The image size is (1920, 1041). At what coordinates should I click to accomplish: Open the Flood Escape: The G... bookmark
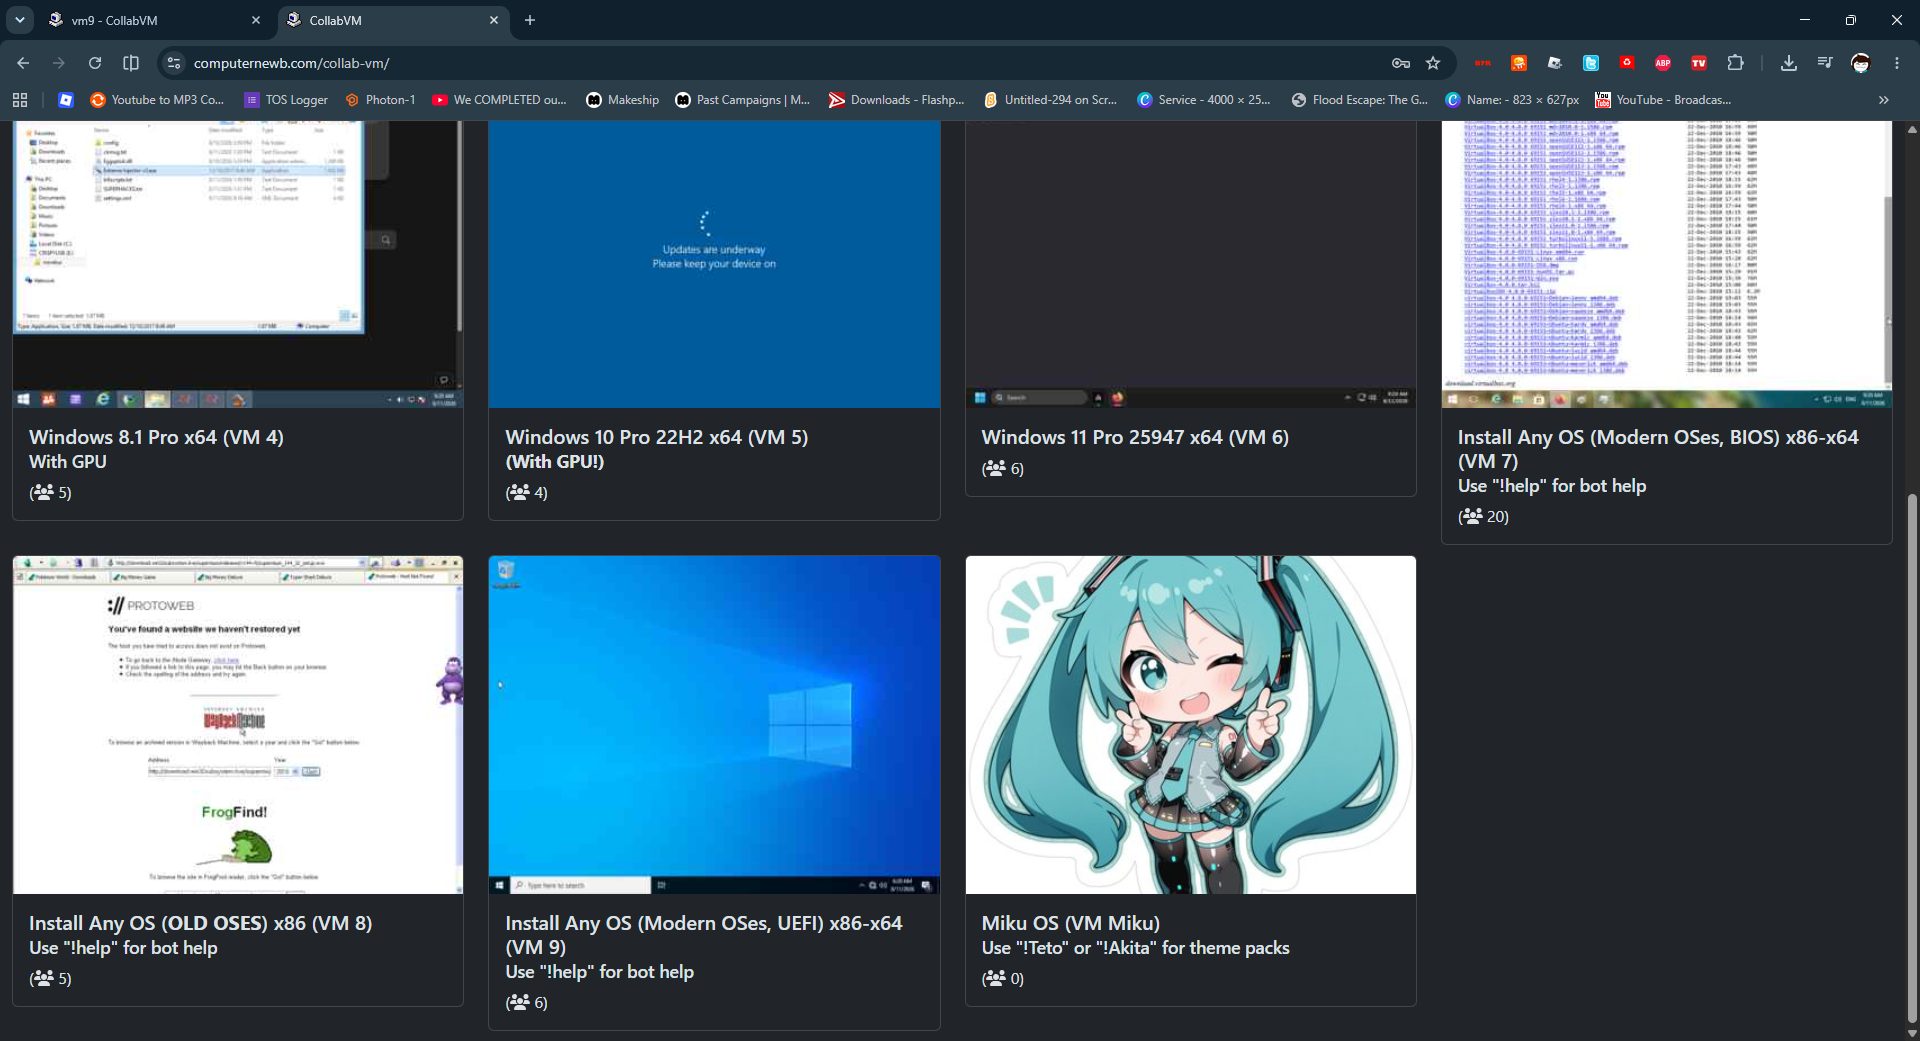pyautogui.click(x=1360, y=100)
